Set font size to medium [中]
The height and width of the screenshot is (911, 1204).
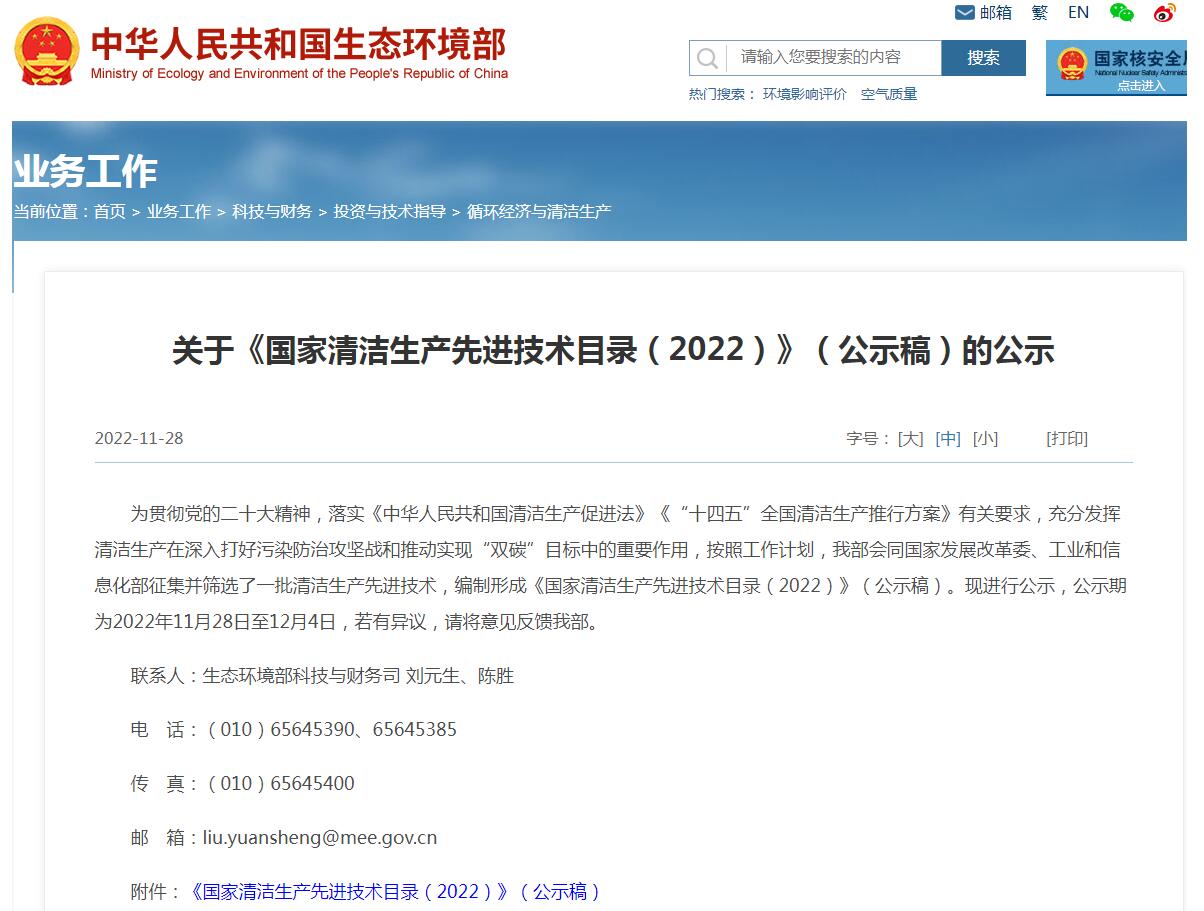click(948, 439)
